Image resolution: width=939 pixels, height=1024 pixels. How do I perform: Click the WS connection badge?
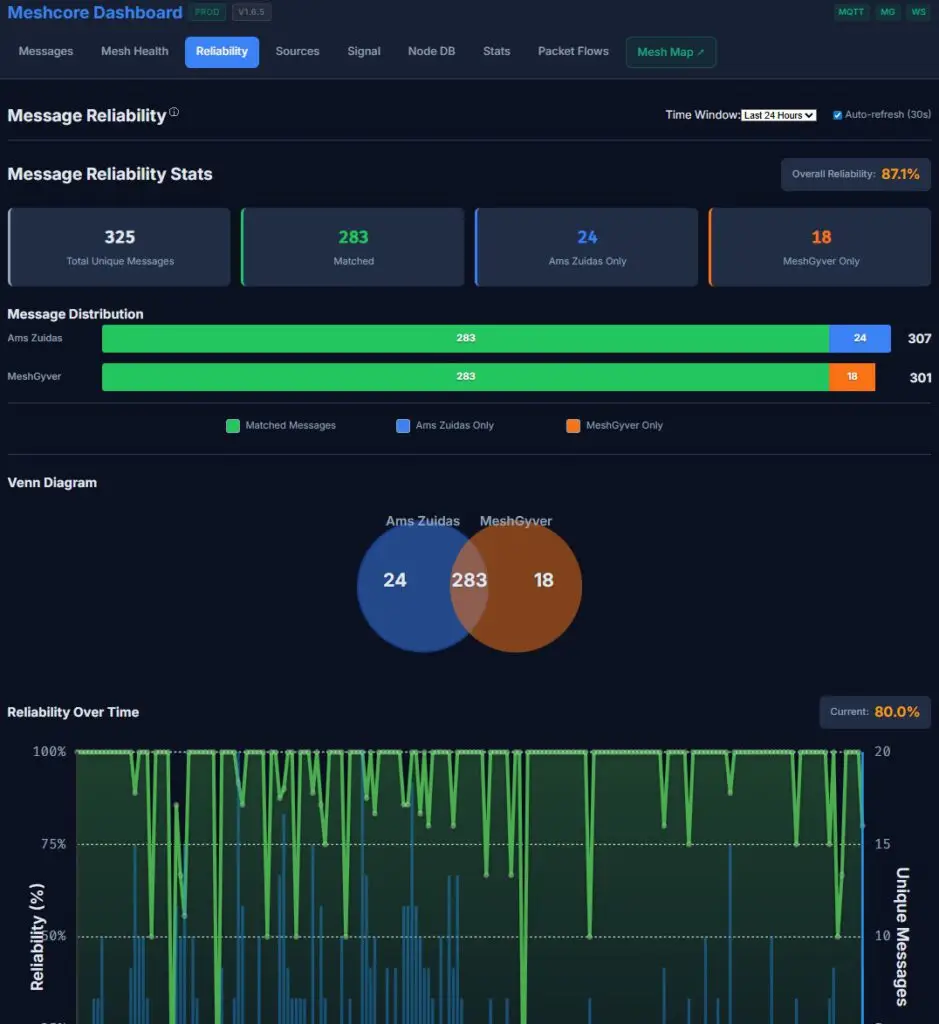coord(917,13)
